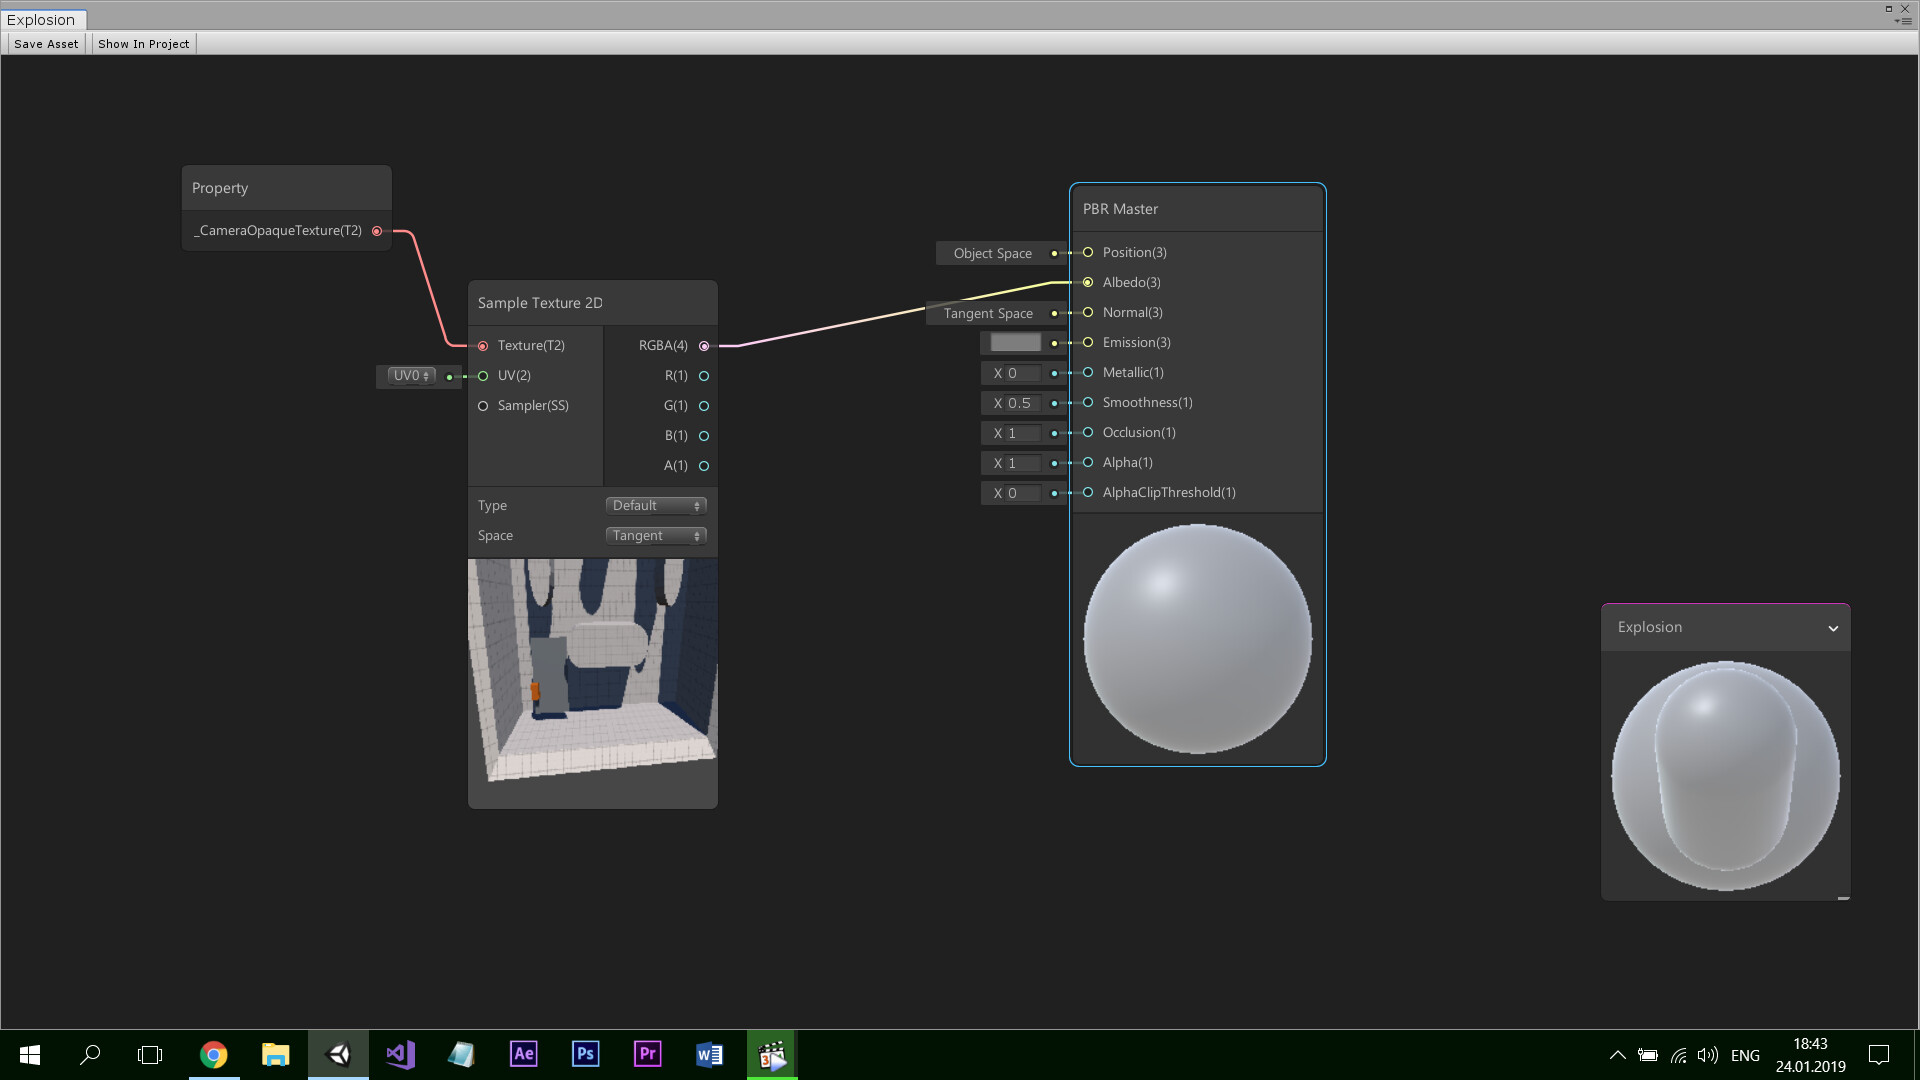Click _CameraOpaqueTexture output port
This screenshot has width=1920, height=1080.
pyautogui.click(x=377, y=231)
